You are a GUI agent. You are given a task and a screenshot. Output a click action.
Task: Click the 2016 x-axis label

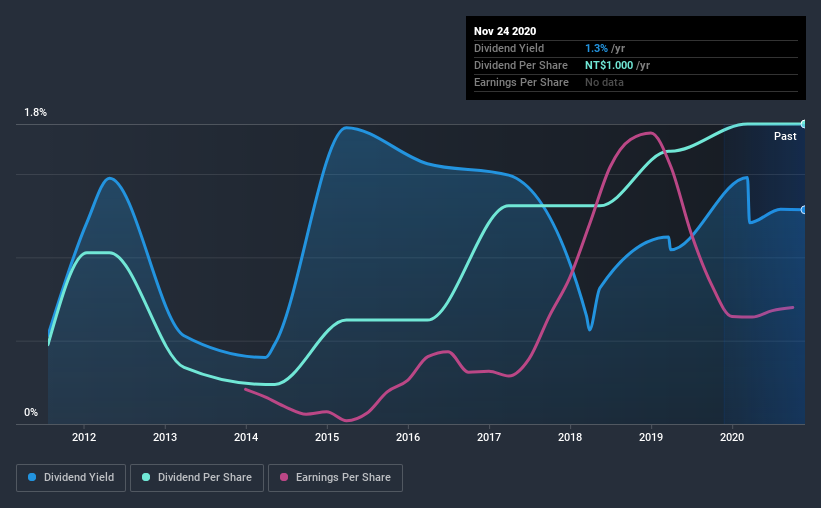pos(408,437)
